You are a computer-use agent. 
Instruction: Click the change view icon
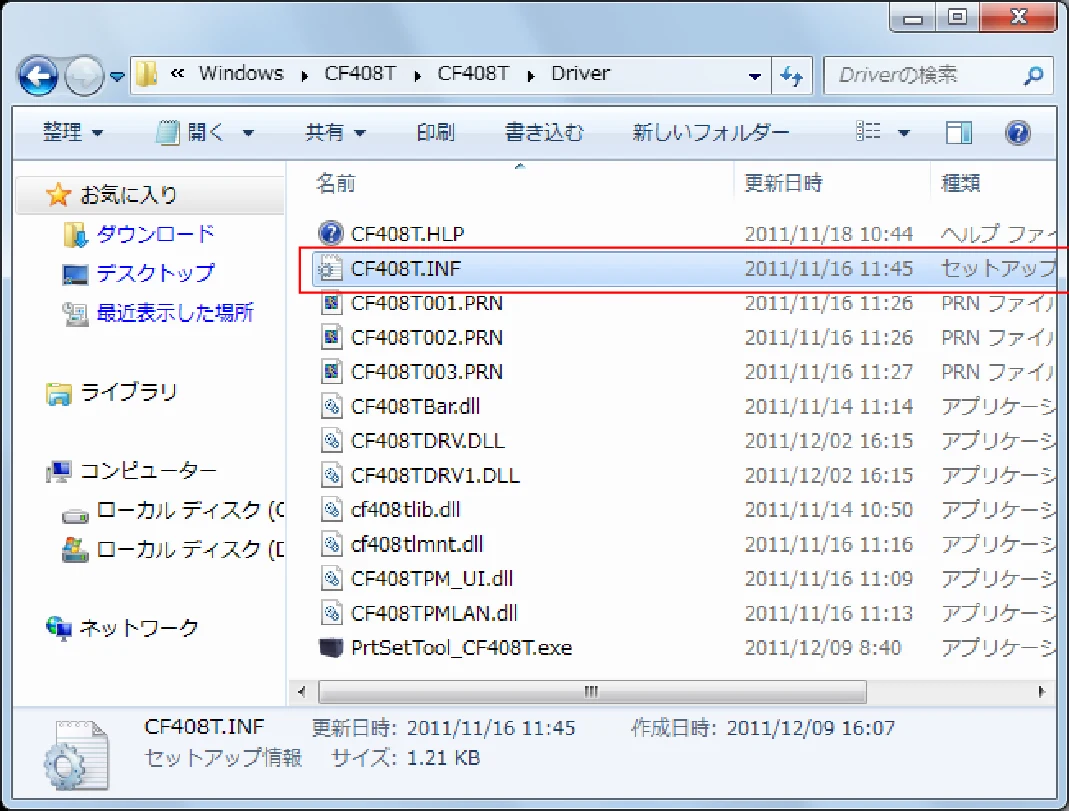tap(869, 131)
